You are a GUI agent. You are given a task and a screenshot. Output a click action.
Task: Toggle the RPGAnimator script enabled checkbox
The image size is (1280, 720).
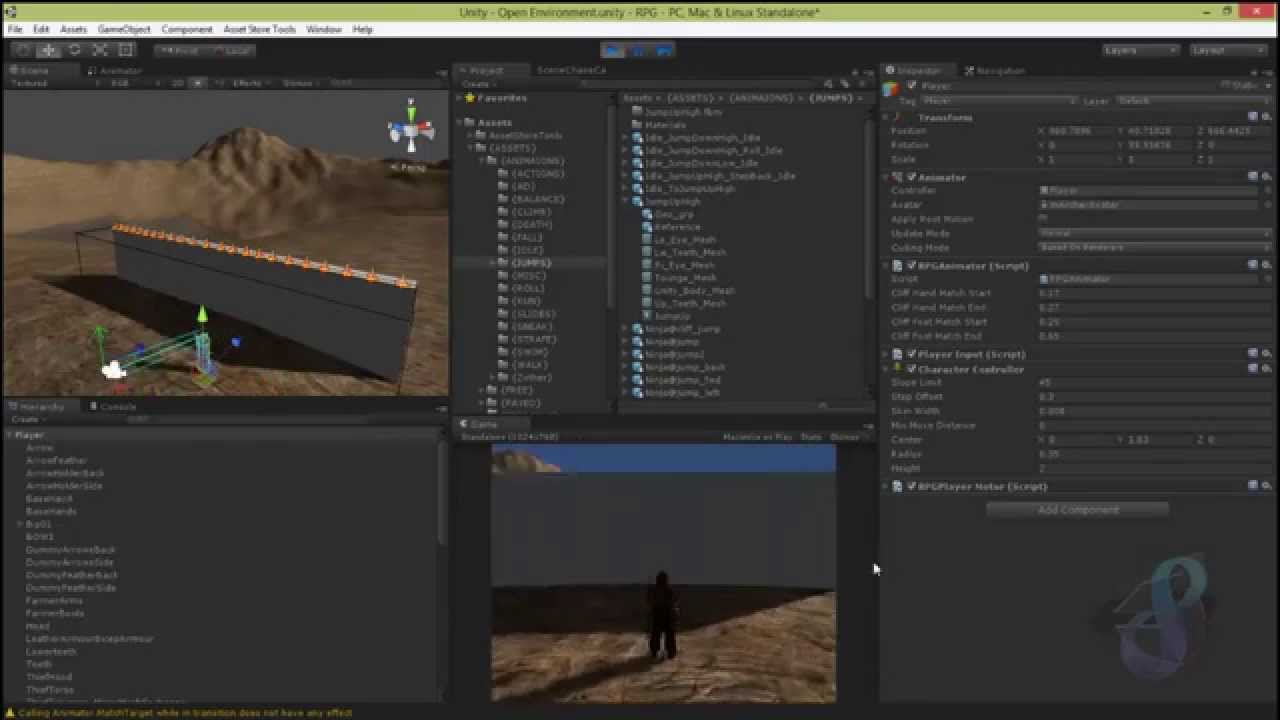click(x=911, y=265)
